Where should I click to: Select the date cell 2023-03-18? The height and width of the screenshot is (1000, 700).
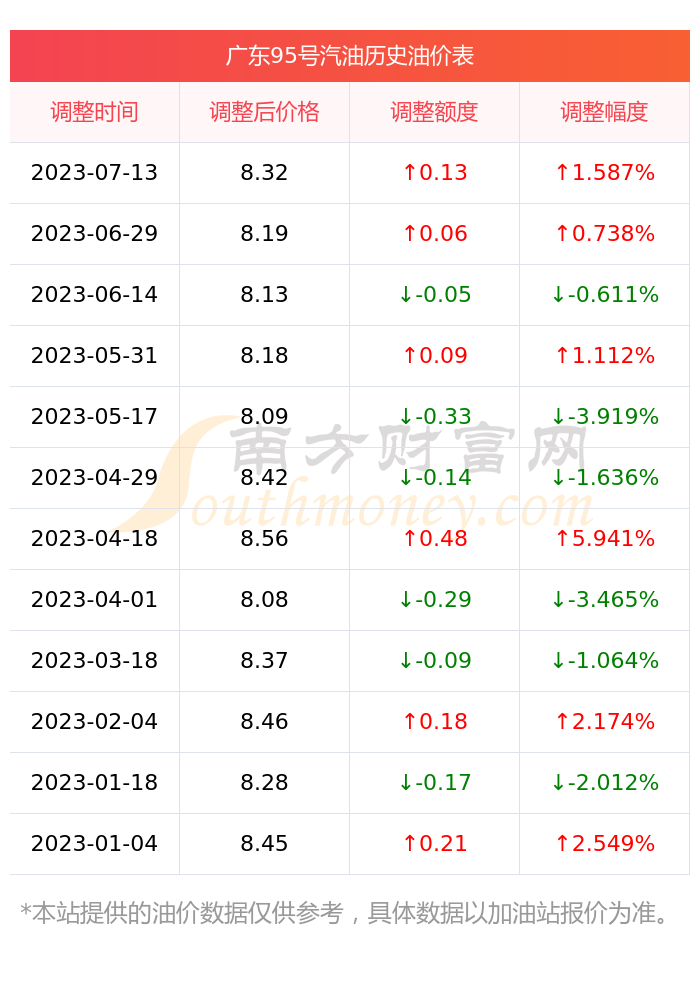click(94, 661)
